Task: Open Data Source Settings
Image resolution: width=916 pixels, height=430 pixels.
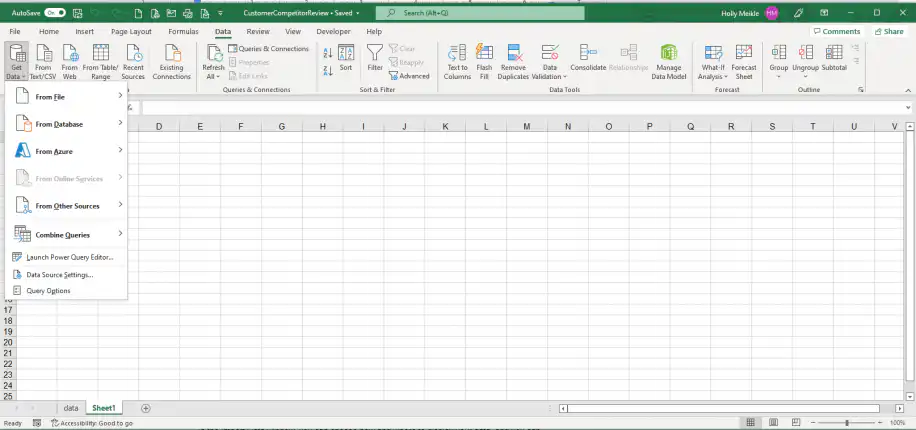Action: click(x=66, y=275)
